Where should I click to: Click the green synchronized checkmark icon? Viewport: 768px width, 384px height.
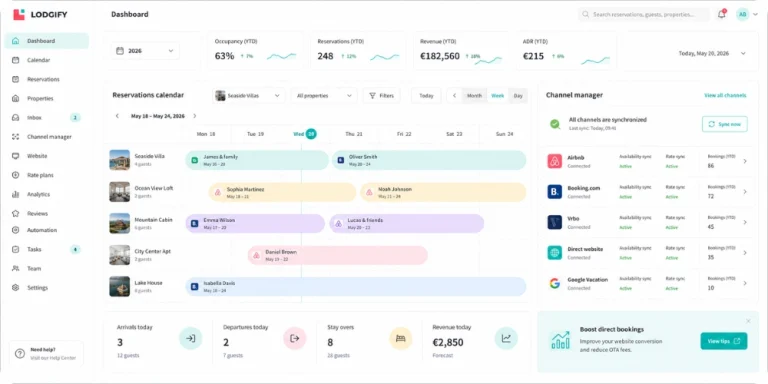(555, 124)
